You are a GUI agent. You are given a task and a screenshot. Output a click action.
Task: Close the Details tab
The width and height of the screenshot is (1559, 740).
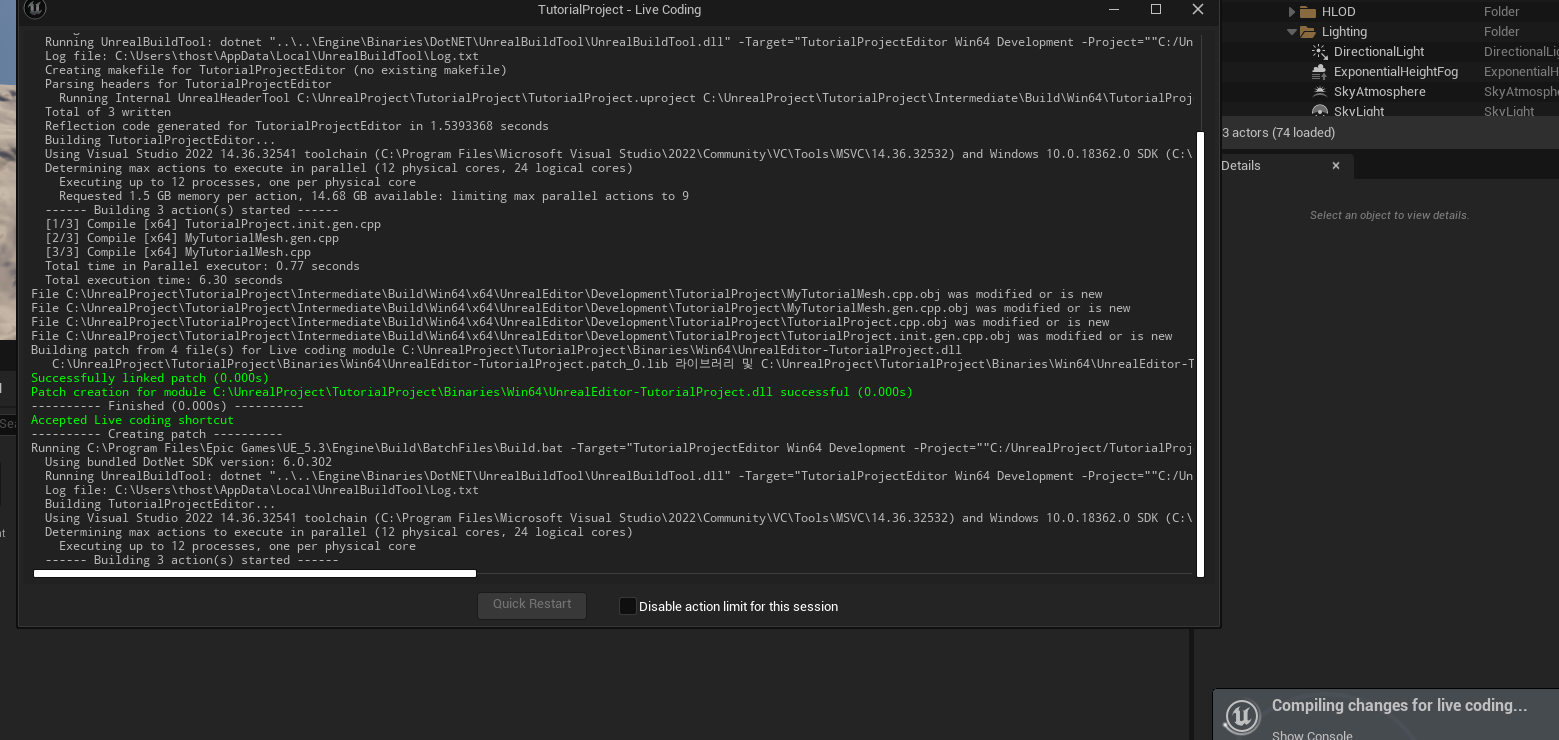click(x=1335, y=166)
